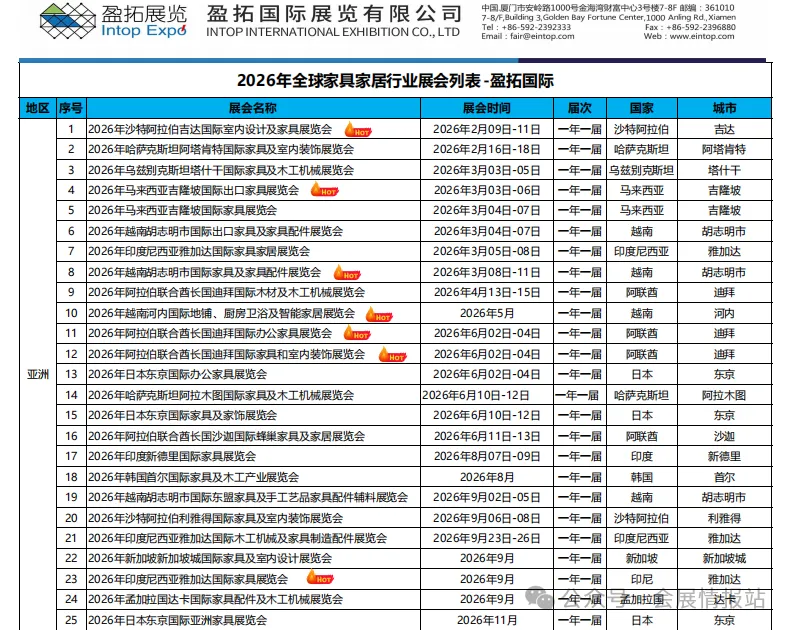Click the HOT flame icon in row 8
791x630 pixels.
coord(347,273)
